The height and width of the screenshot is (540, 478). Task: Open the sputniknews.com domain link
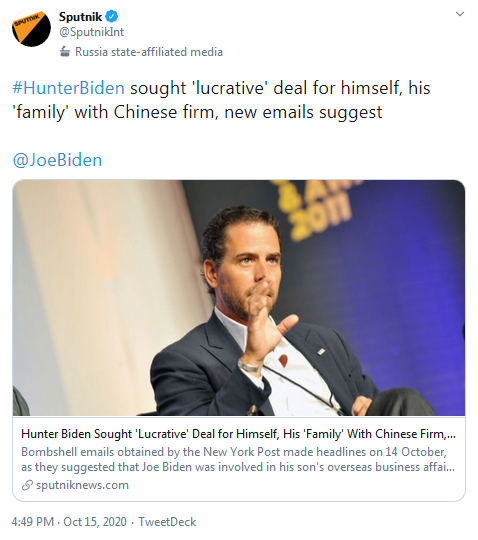[82, 485]
